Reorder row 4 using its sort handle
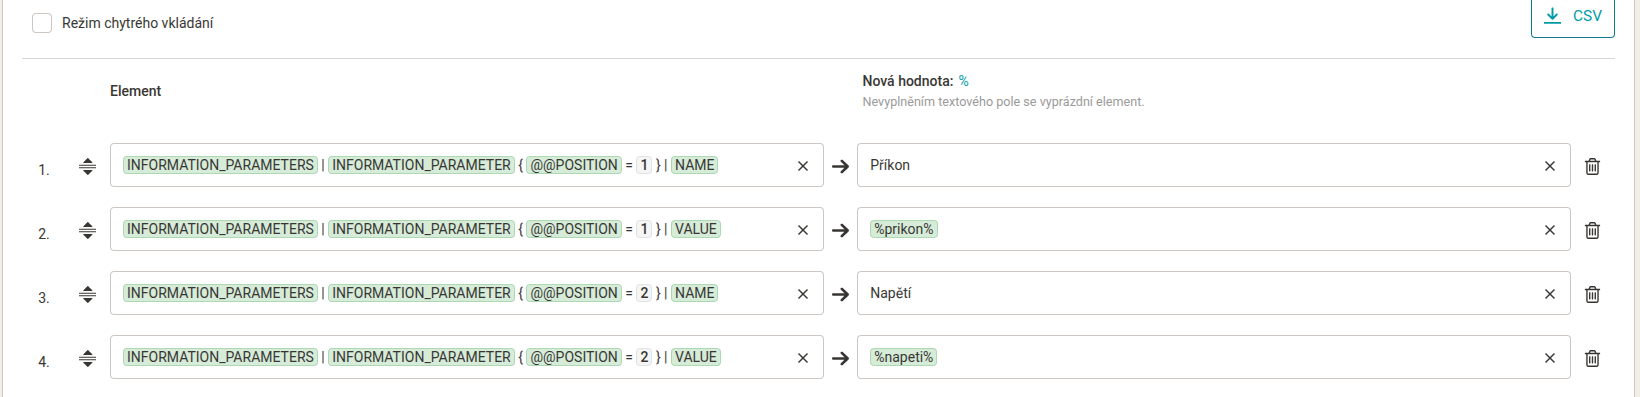The image size is (1640, 397). (87, 359)
